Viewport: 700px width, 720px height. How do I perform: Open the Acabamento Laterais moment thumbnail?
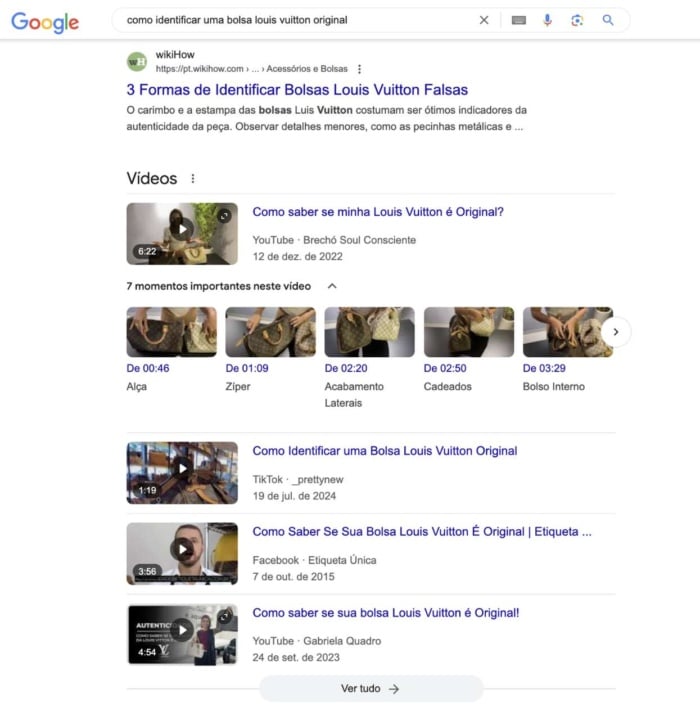click(x=370, y=332)
